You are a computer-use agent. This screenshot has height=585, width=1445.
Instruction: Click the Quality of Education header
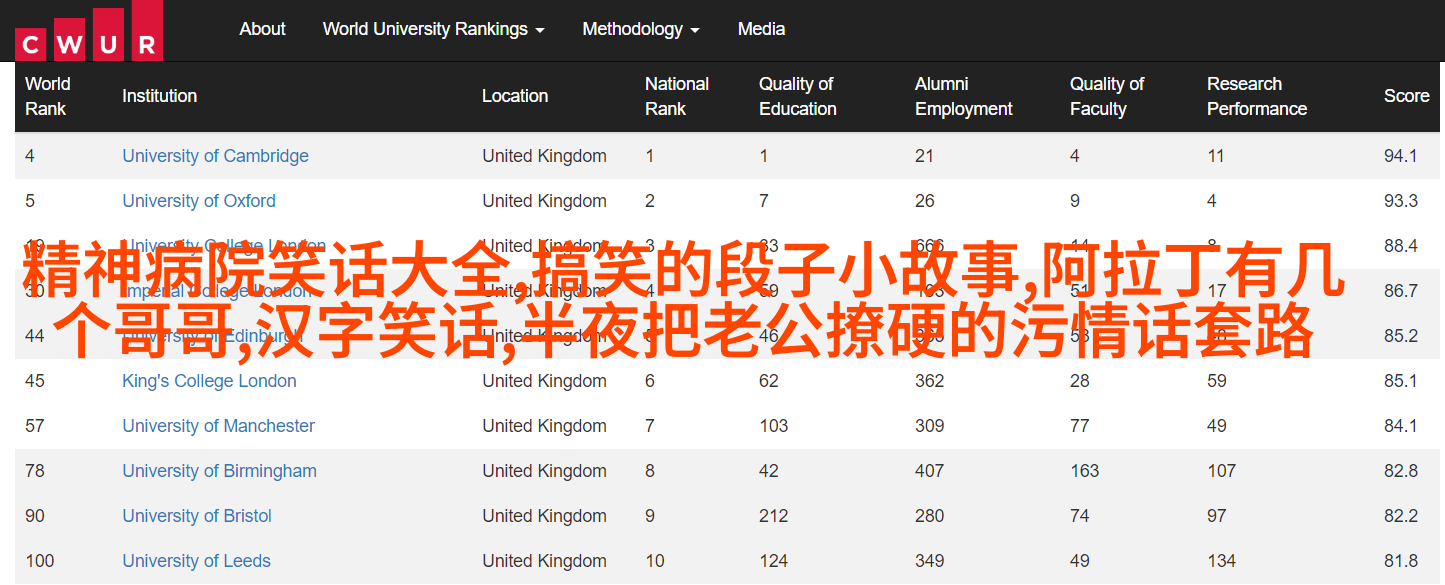click(796, 96)
